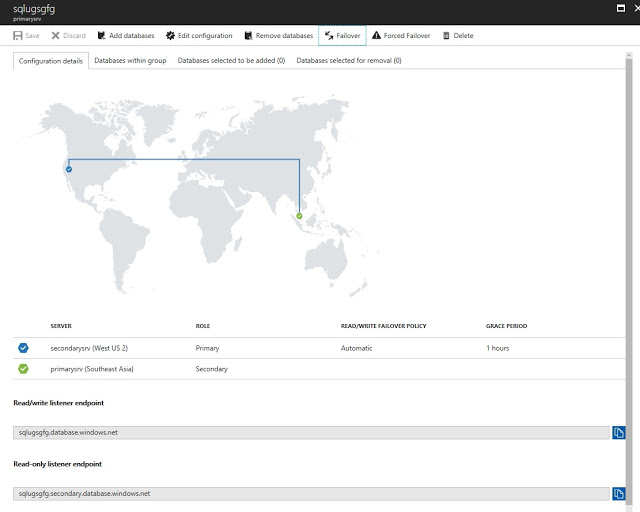This screenshot has height=512, width=640.
Task: Click the vertical scrollbar on the right
Action: pyautogui.click(x=629, y=282)
